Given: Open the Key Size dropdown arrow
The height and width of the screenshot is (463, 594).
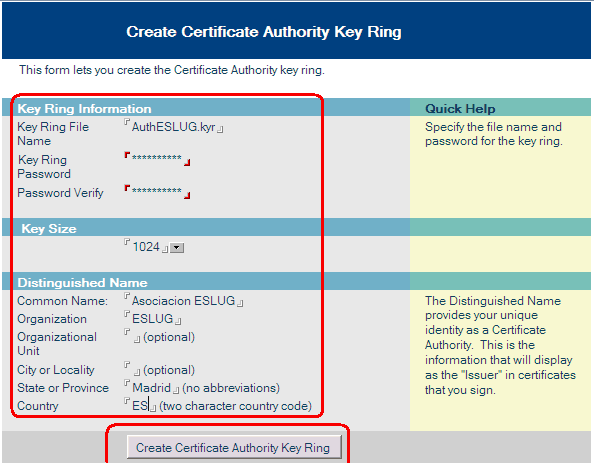Looking at the screenshot, I should coord(177,248).
